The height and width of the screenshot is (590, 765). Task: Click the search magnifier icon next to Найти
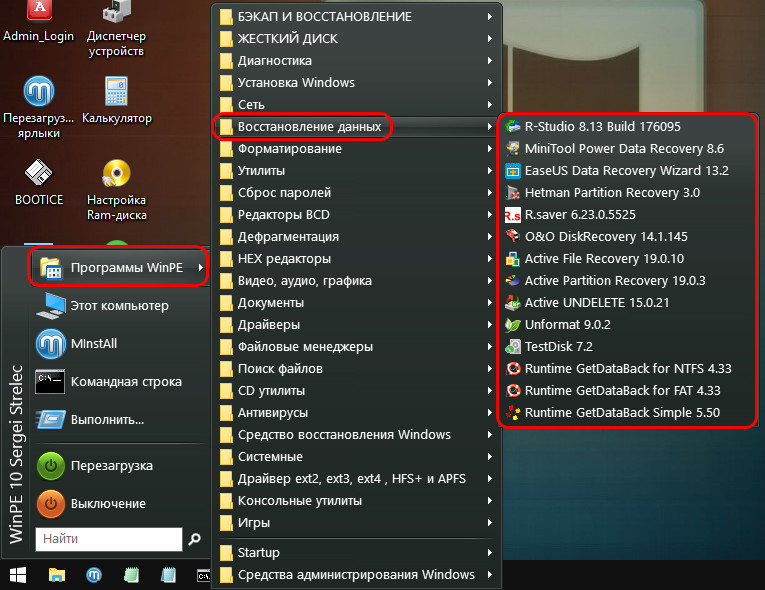tap(195, 539)
